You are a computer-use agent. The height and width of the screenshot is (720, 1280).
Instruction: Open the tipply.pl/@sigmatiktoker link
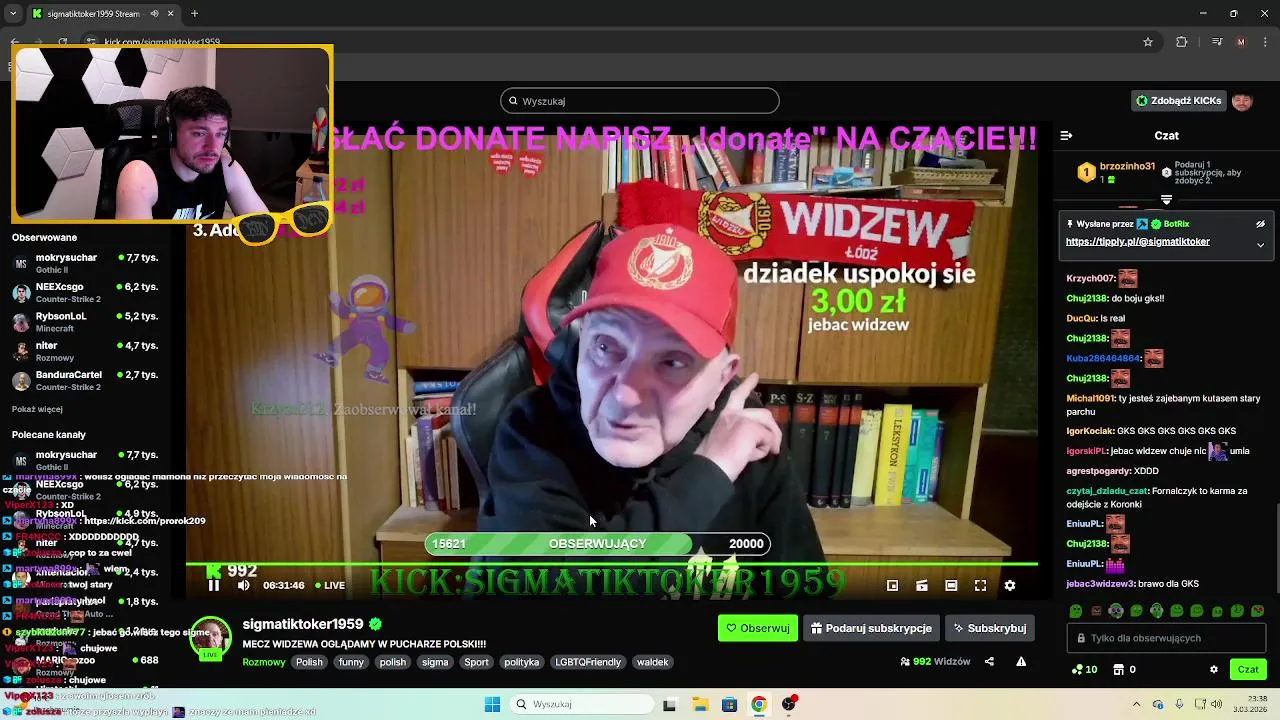1137,242
